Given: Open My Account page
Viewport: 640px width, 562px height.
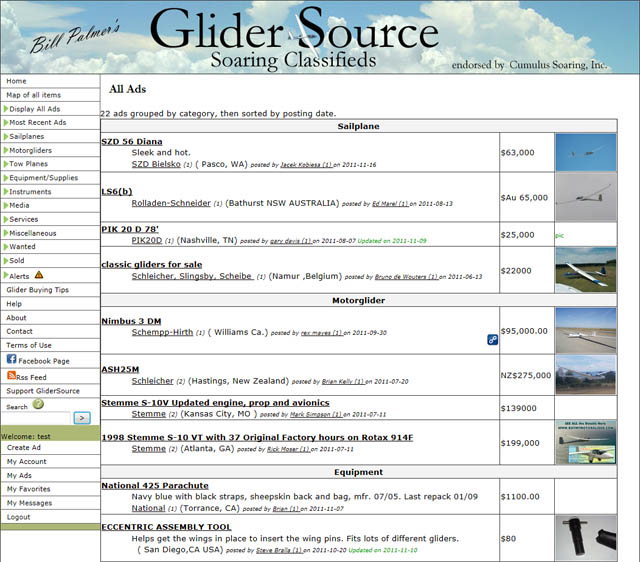Looking at the screenshot, I should [27, 461].
